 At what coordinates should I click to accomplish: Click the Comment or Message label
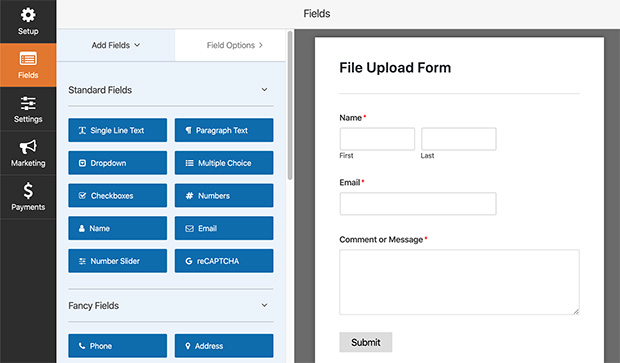(381, 239)
